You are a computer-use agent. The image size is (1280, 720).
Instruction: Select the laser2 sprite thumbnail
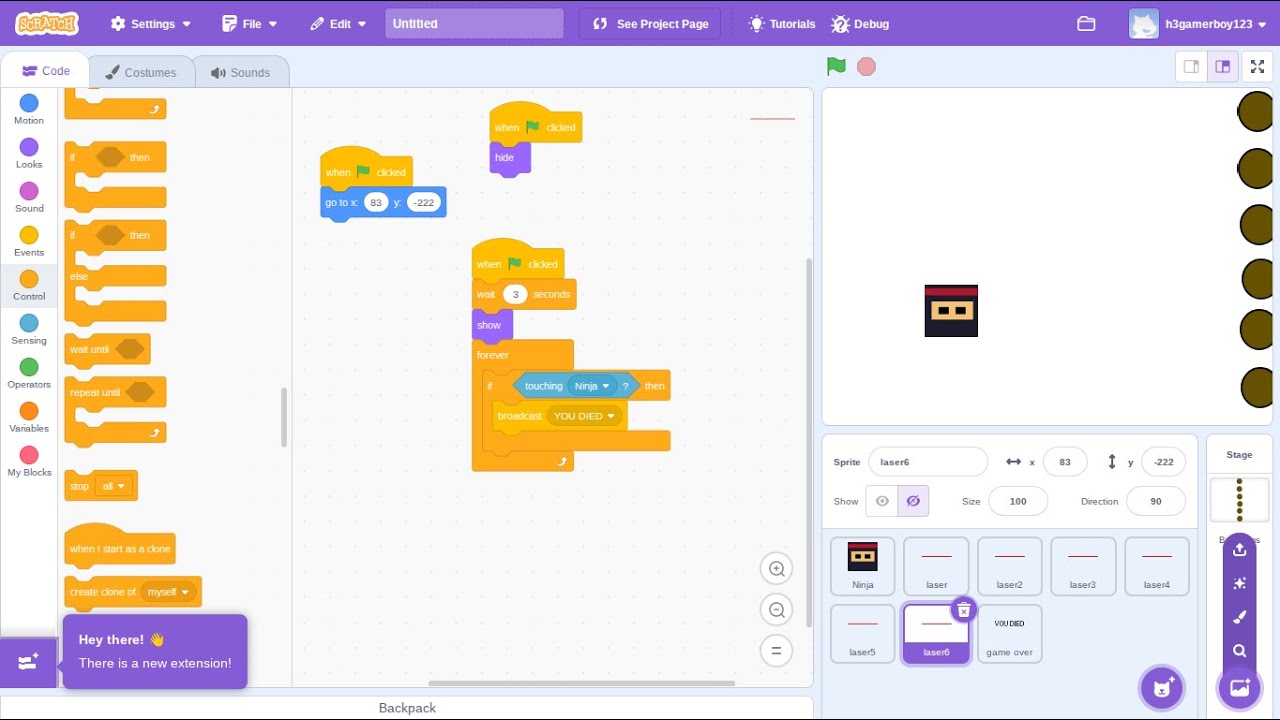click(1009, 566)
